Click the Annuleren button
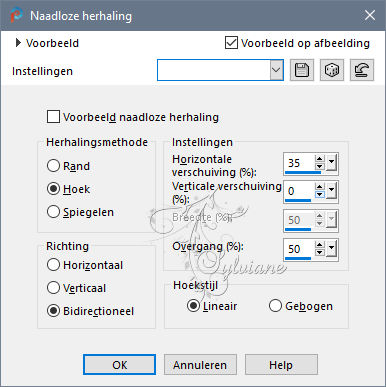The height and width of the screenshot is (387, 386). pos(200,365)
